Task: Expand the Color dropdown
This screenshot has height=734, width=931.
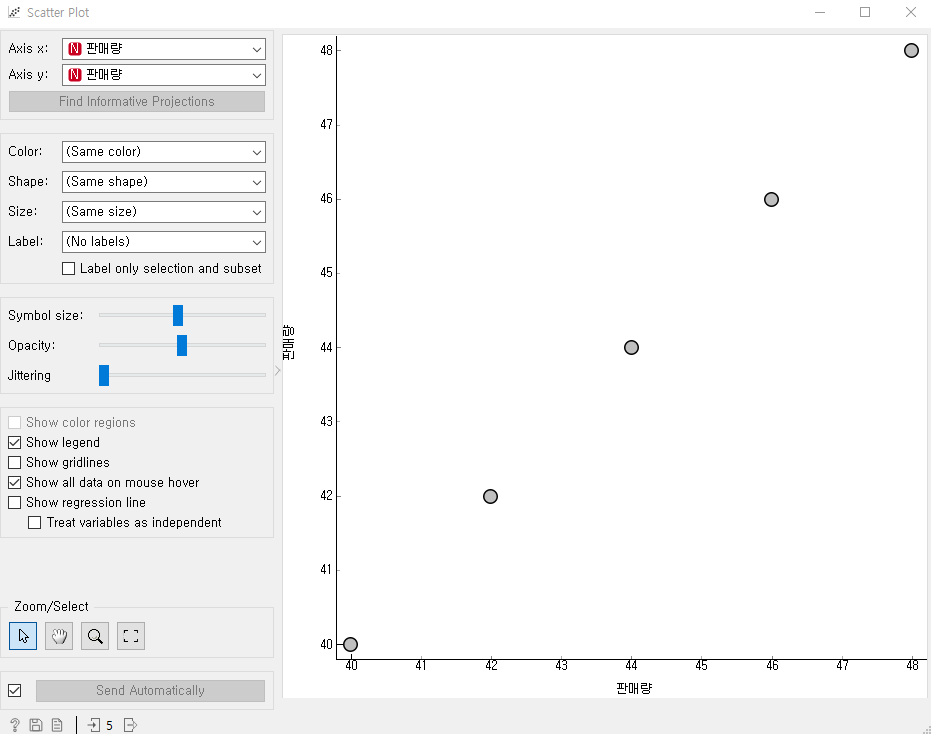Action: click(x=164, y=152)
